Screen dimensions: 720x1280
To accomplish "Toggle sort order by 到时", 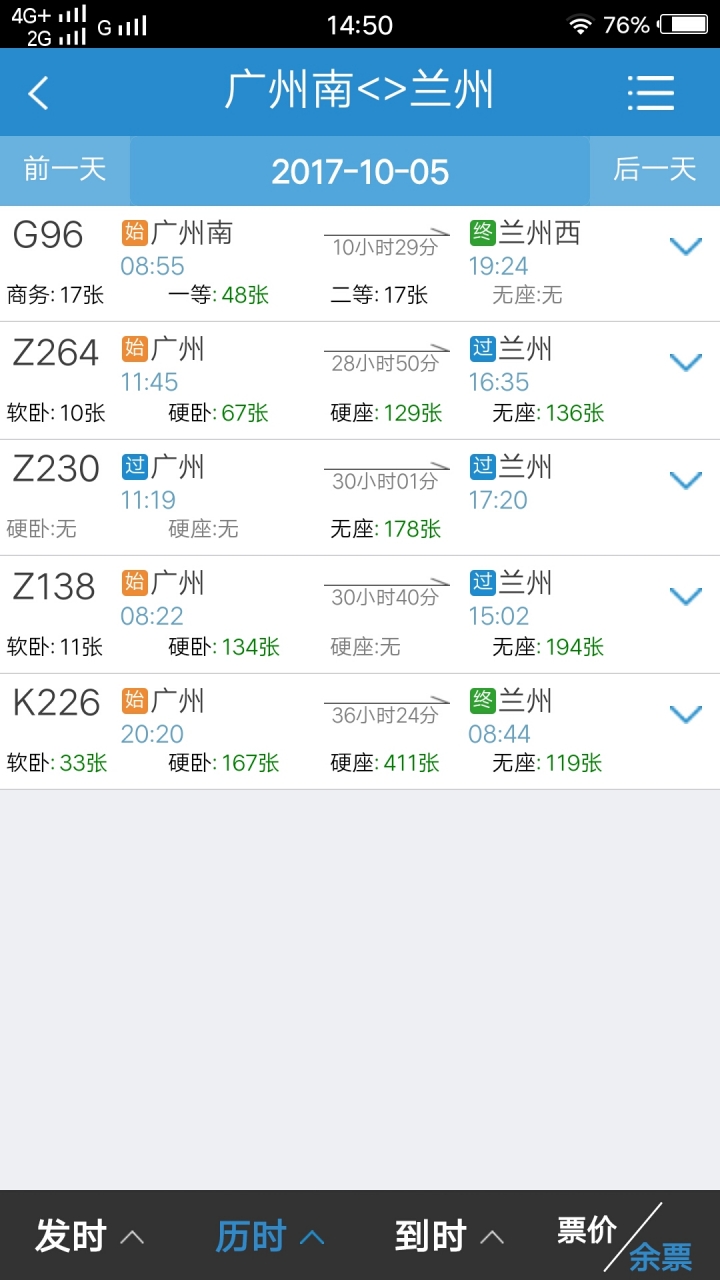I will pos(449,1237).
